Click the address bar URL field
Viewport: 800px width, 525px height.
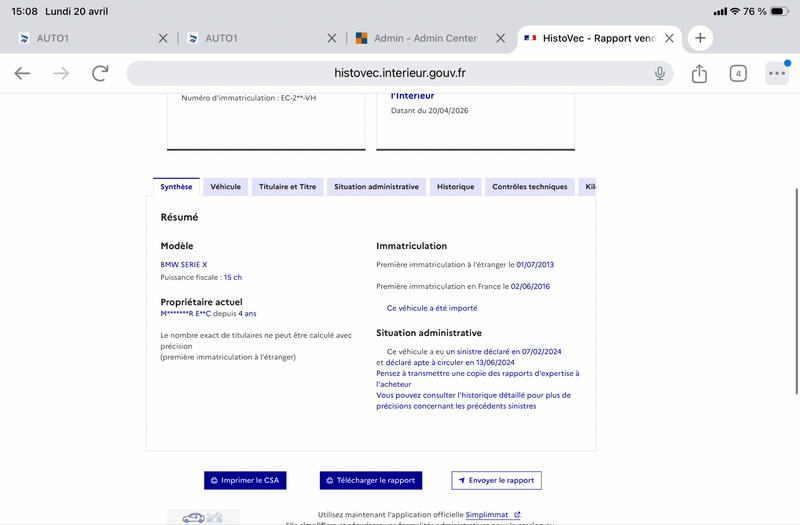click(x=400, y=73)
